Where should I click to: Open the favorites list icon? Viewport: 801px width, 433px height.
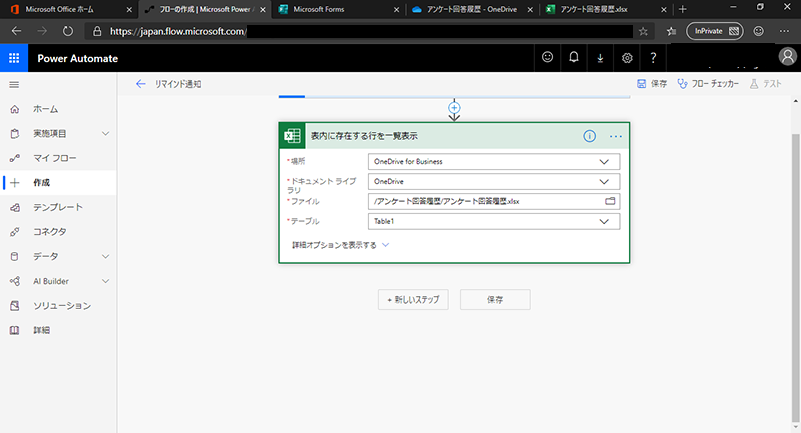click(x=671, y=32)
